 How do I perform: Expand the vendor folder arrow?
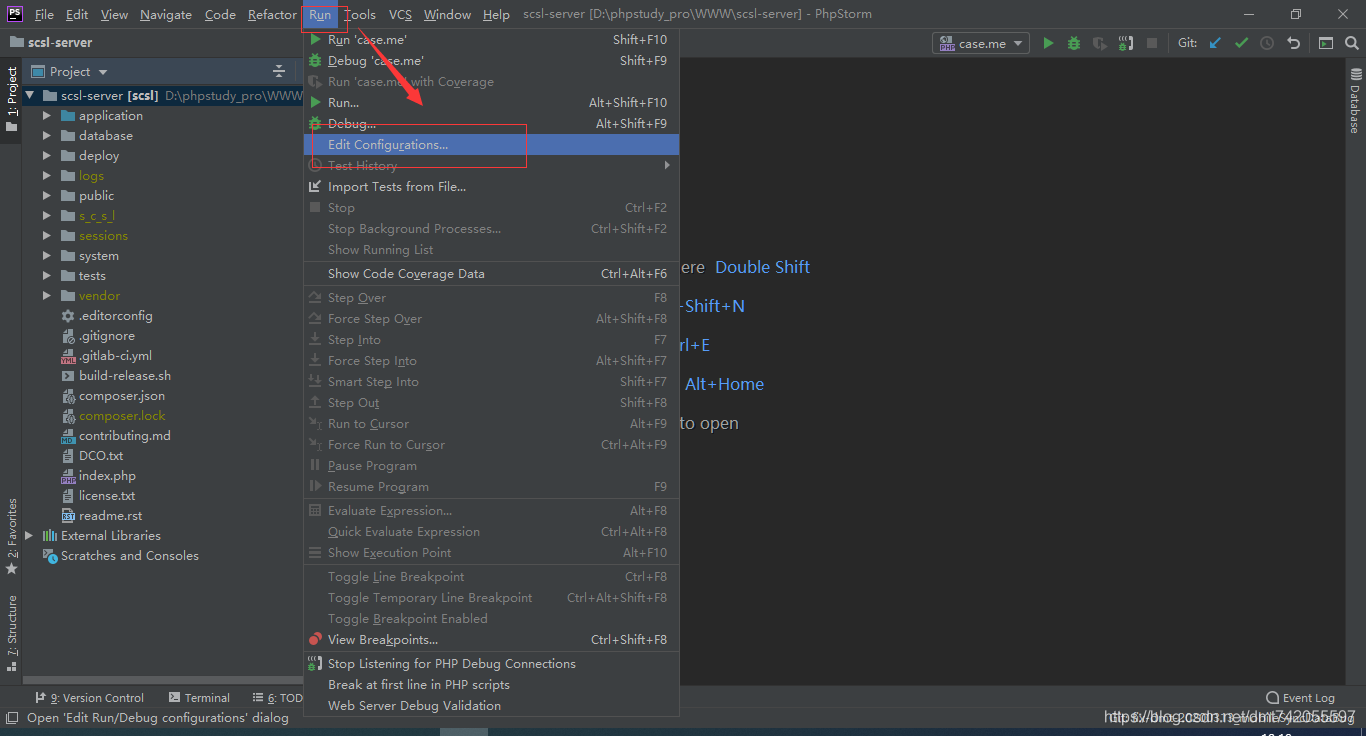[46, 296]
